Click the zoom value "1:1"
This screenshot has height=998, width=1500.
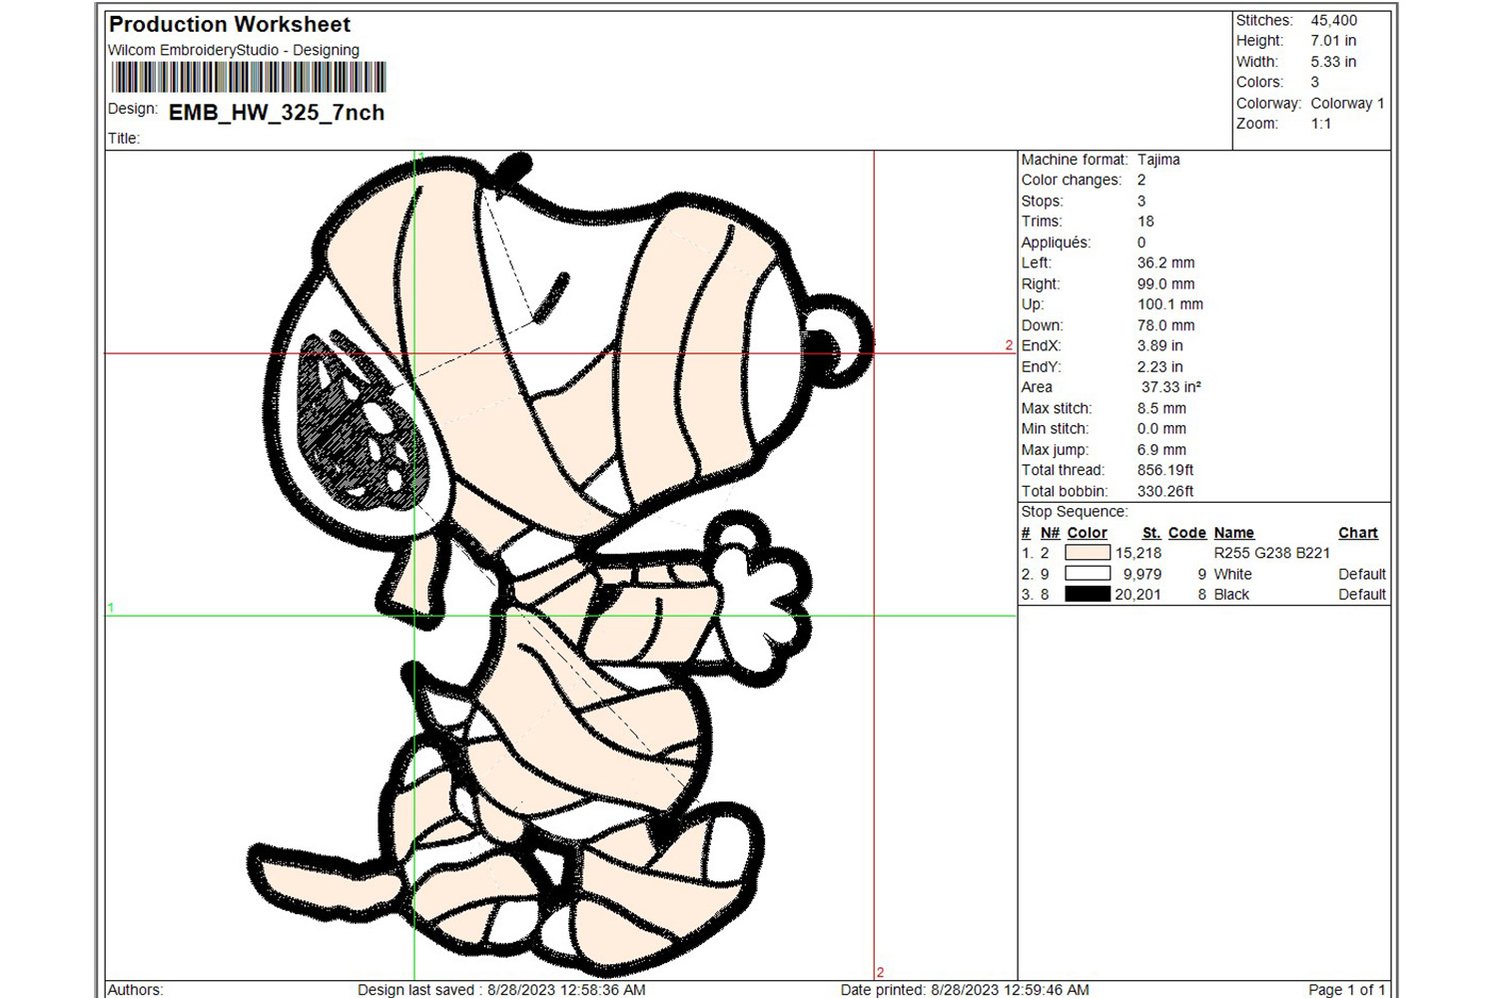click(1321, 124)
